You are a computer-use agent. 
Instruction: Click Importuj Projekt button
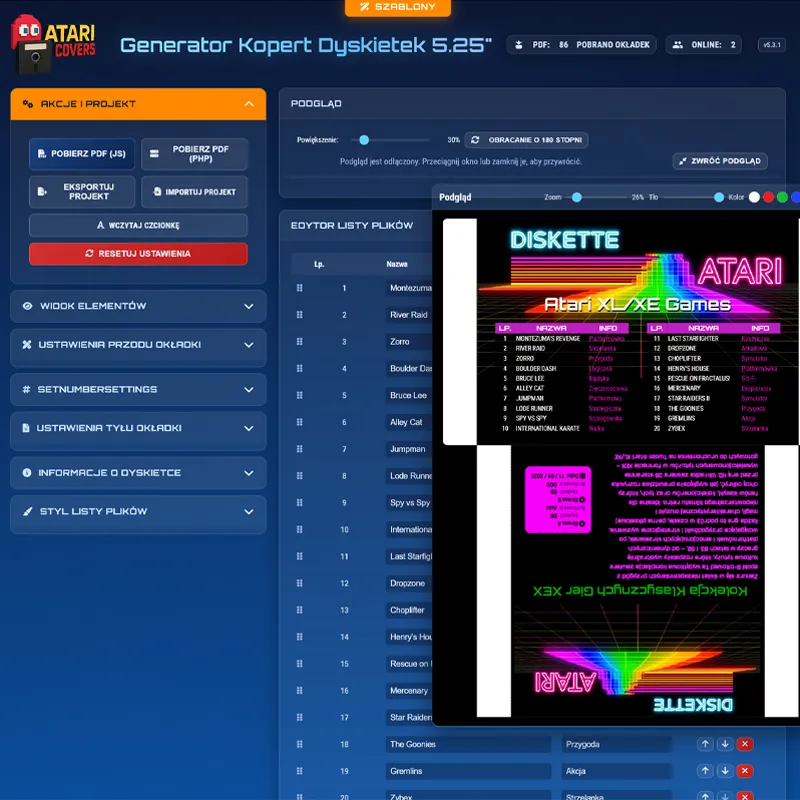click(194, 192)
